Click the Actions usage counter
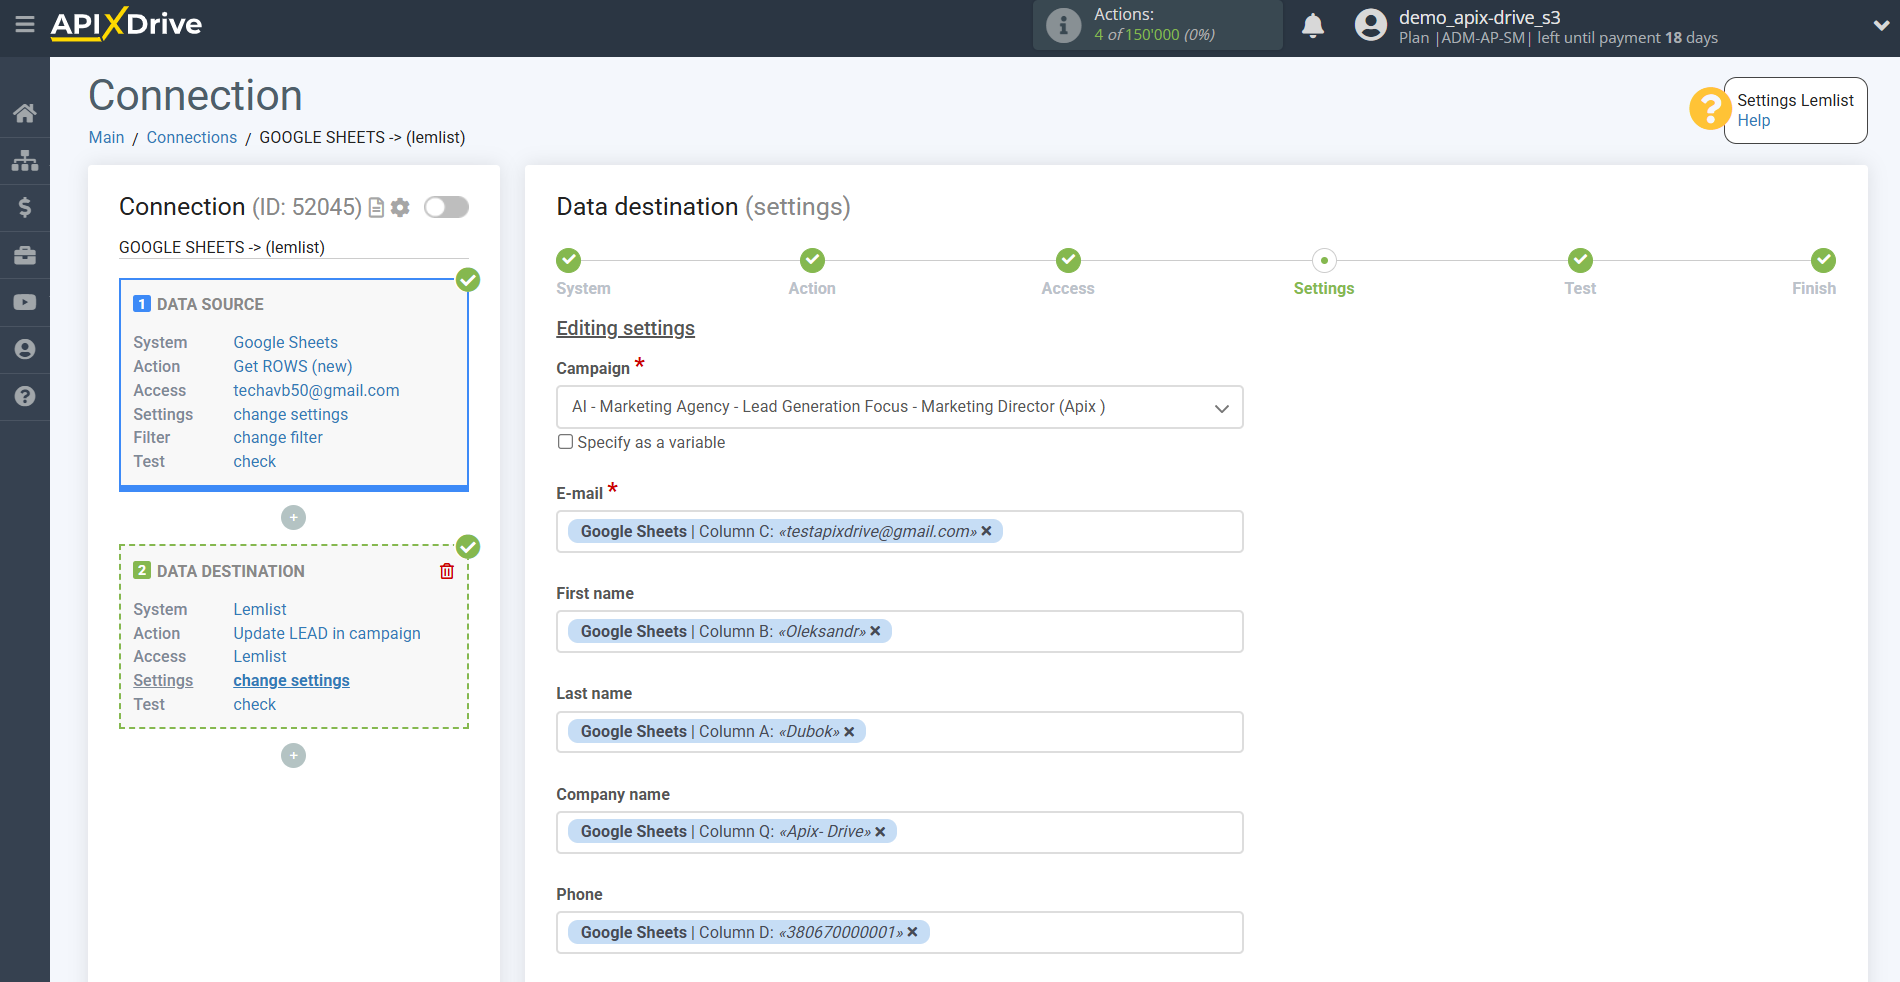The image size is (1900, 982). [1154, 34]
